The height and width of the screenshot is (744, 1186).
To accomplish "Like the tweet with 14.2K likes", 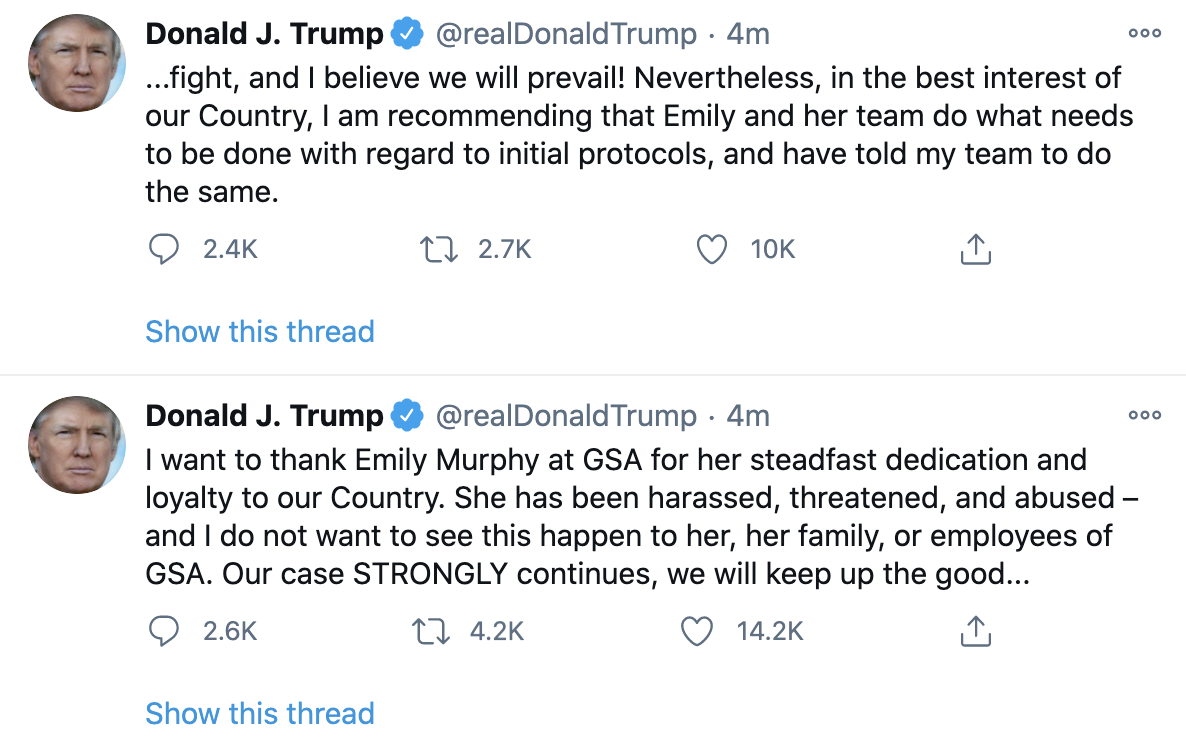I will pos(697,631).
